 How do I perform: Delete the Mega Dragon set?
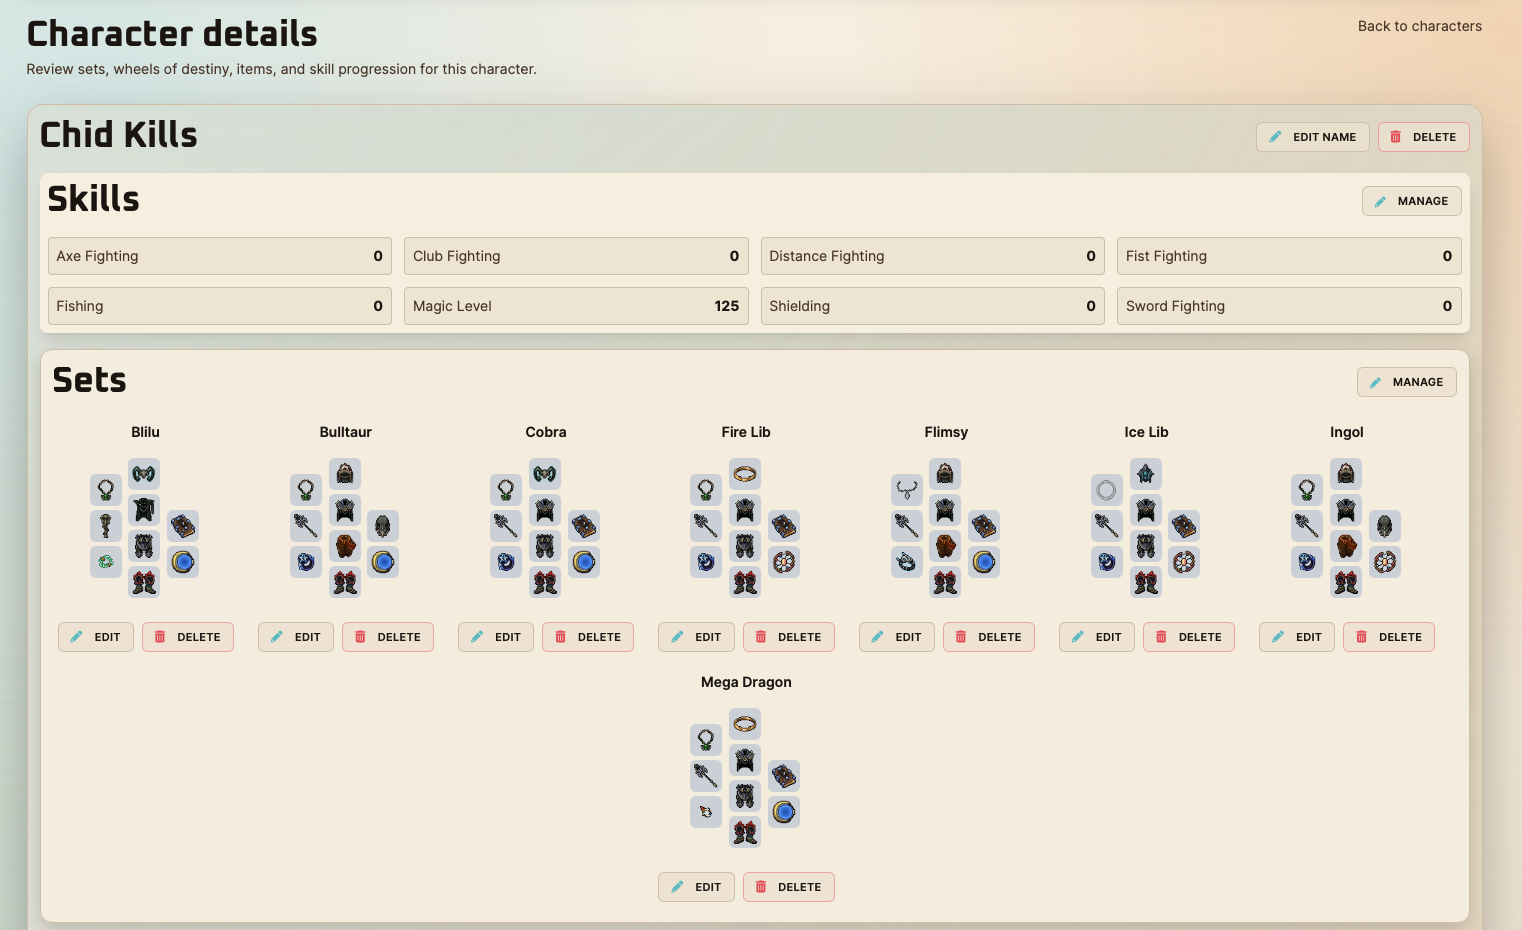pos(788,887)
